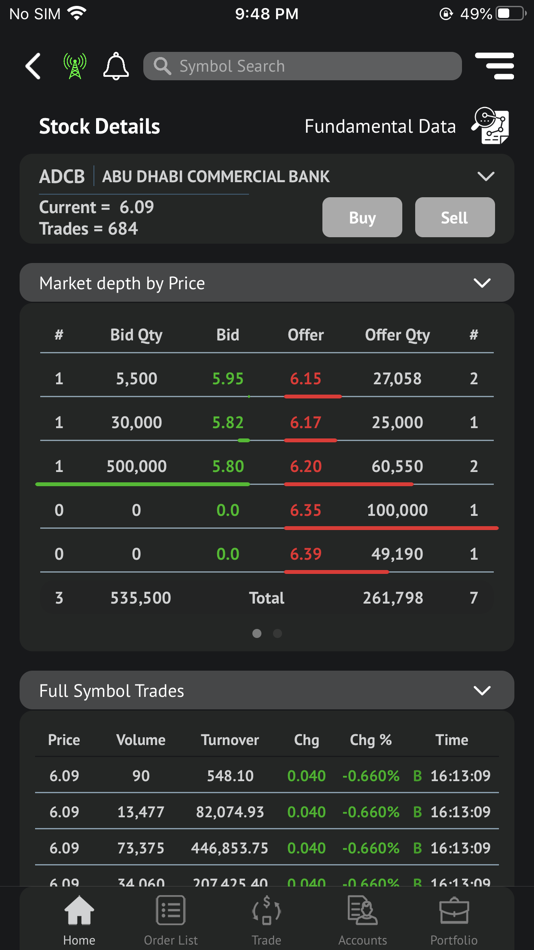The height and width of the screenshot is (950, 534).
Task: Open the hamburger menu icon
Action: point(495,66)
